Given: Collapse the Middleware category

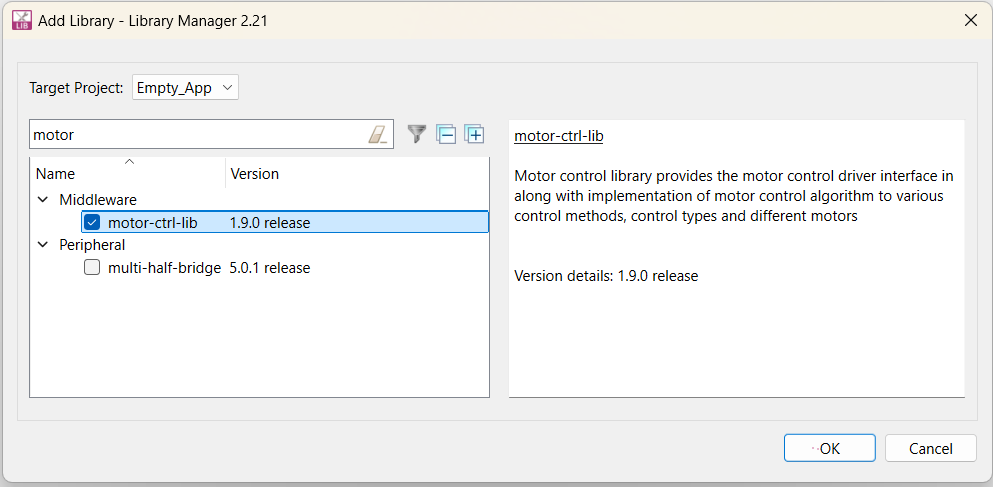Looking at the screenshot, I should tap(43, 199).
